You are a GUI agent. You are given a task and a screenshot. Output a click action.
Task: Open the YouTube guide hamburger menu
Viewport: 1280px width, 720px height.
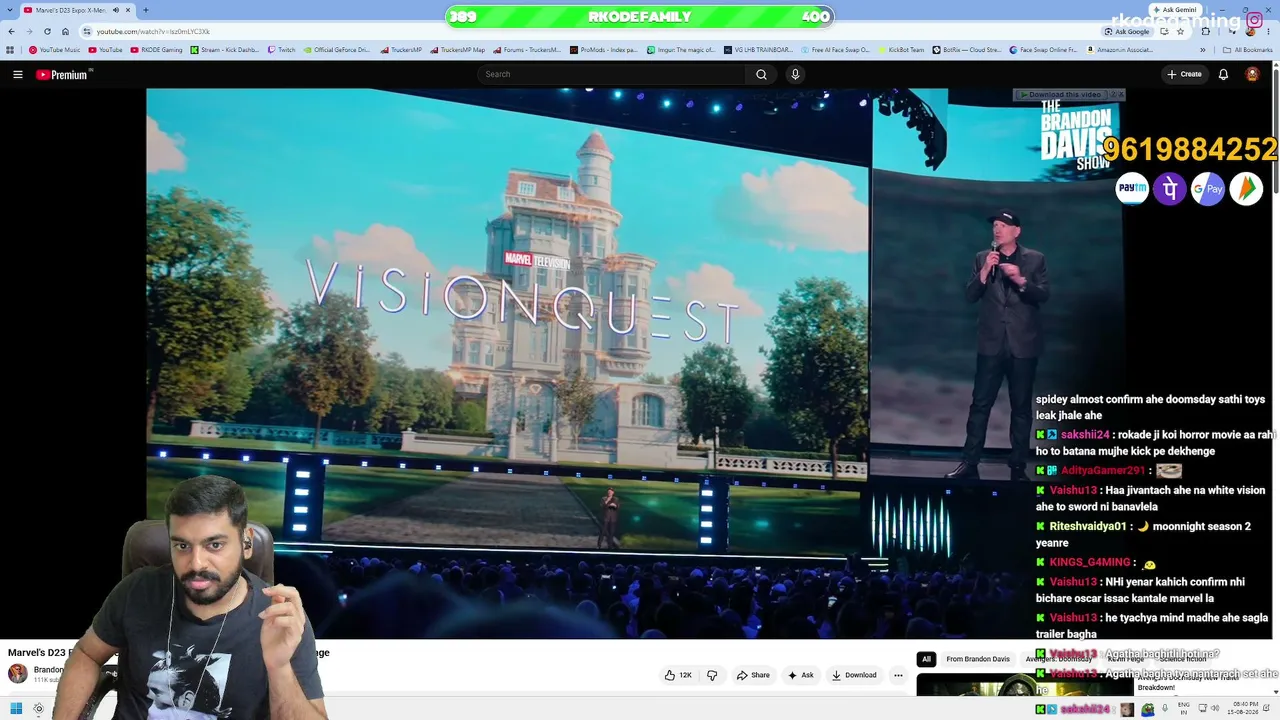[x=17, y=74]
